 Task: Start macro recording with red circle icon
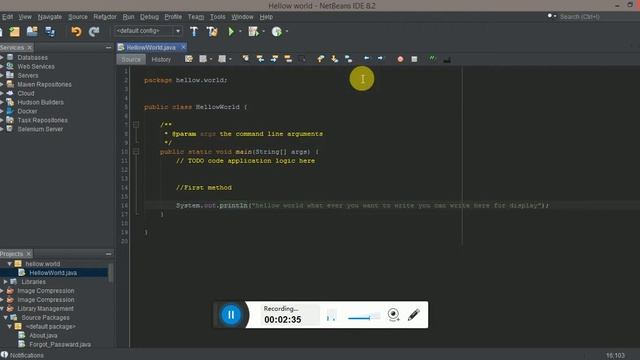(400, 59)
